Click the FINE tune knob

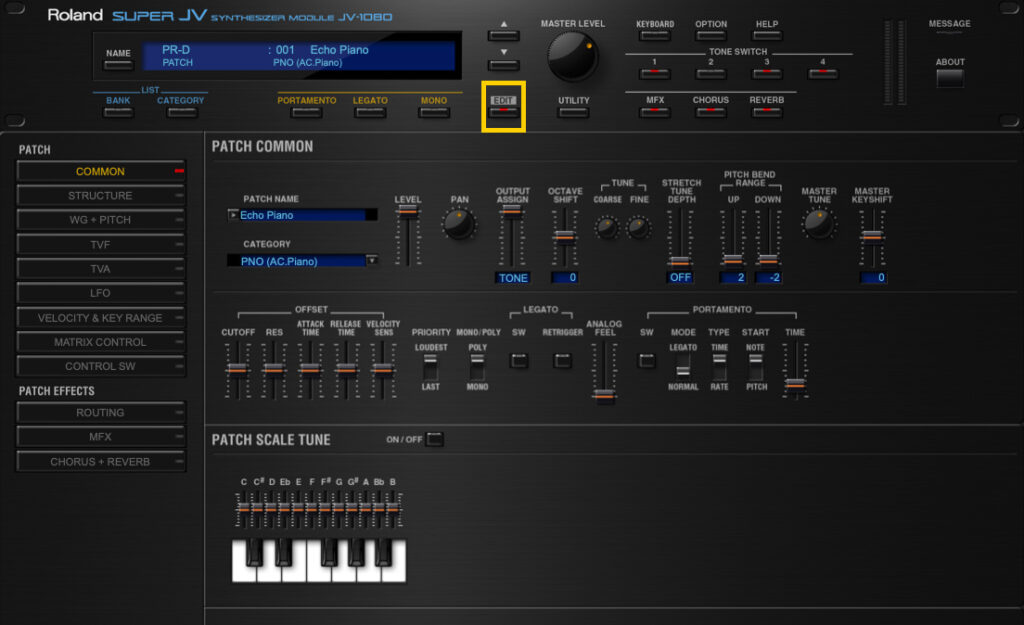(x=638, y=228)
